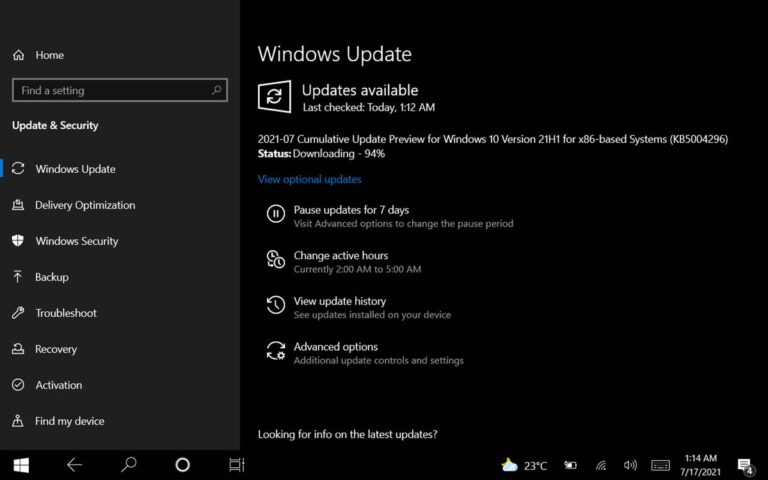This screenshot has height=480, width=768.
Task: Click View optional updates link
Action: [310, 179]
